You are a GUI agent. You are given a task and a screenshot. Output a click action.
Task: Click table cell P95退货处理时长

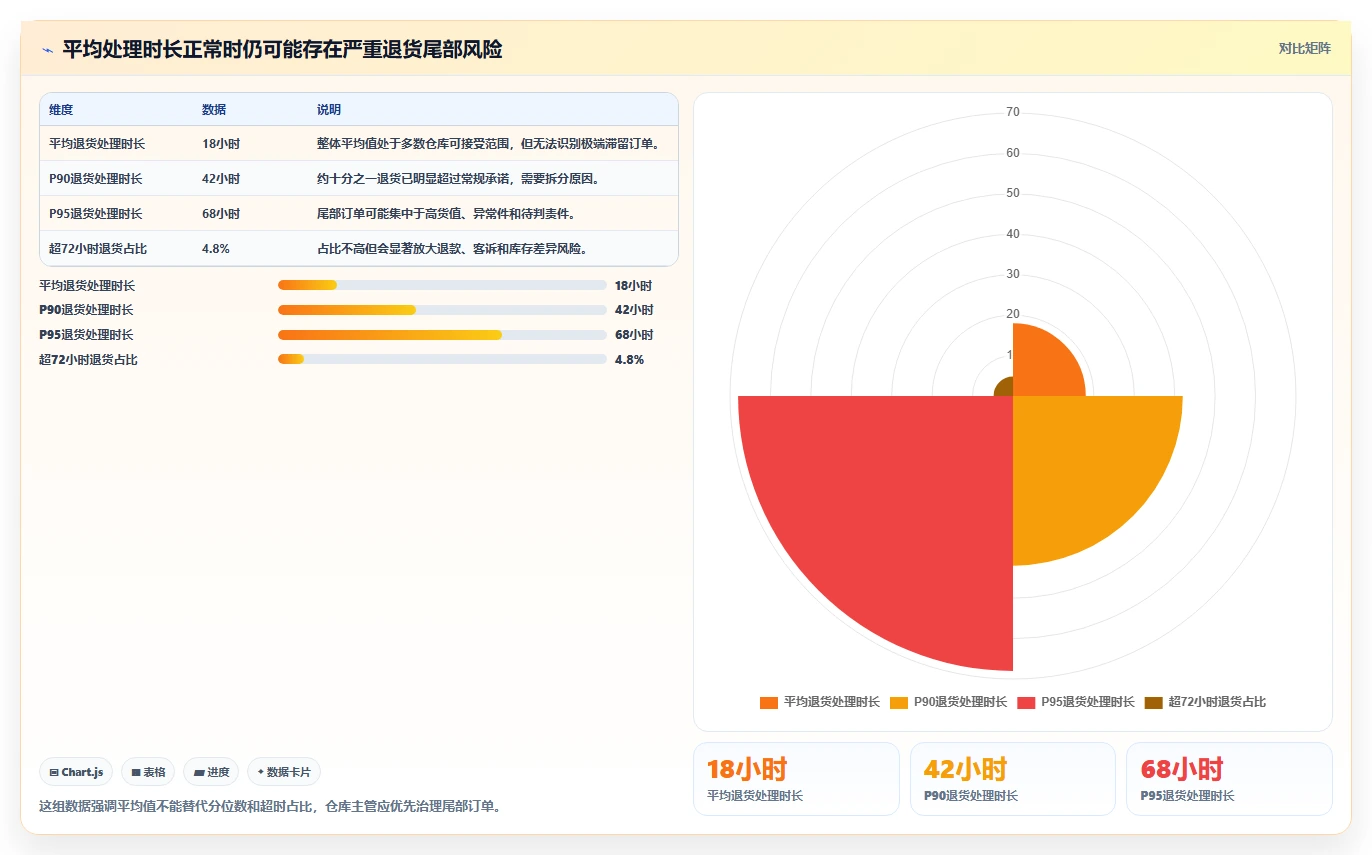tap(96, 214)
